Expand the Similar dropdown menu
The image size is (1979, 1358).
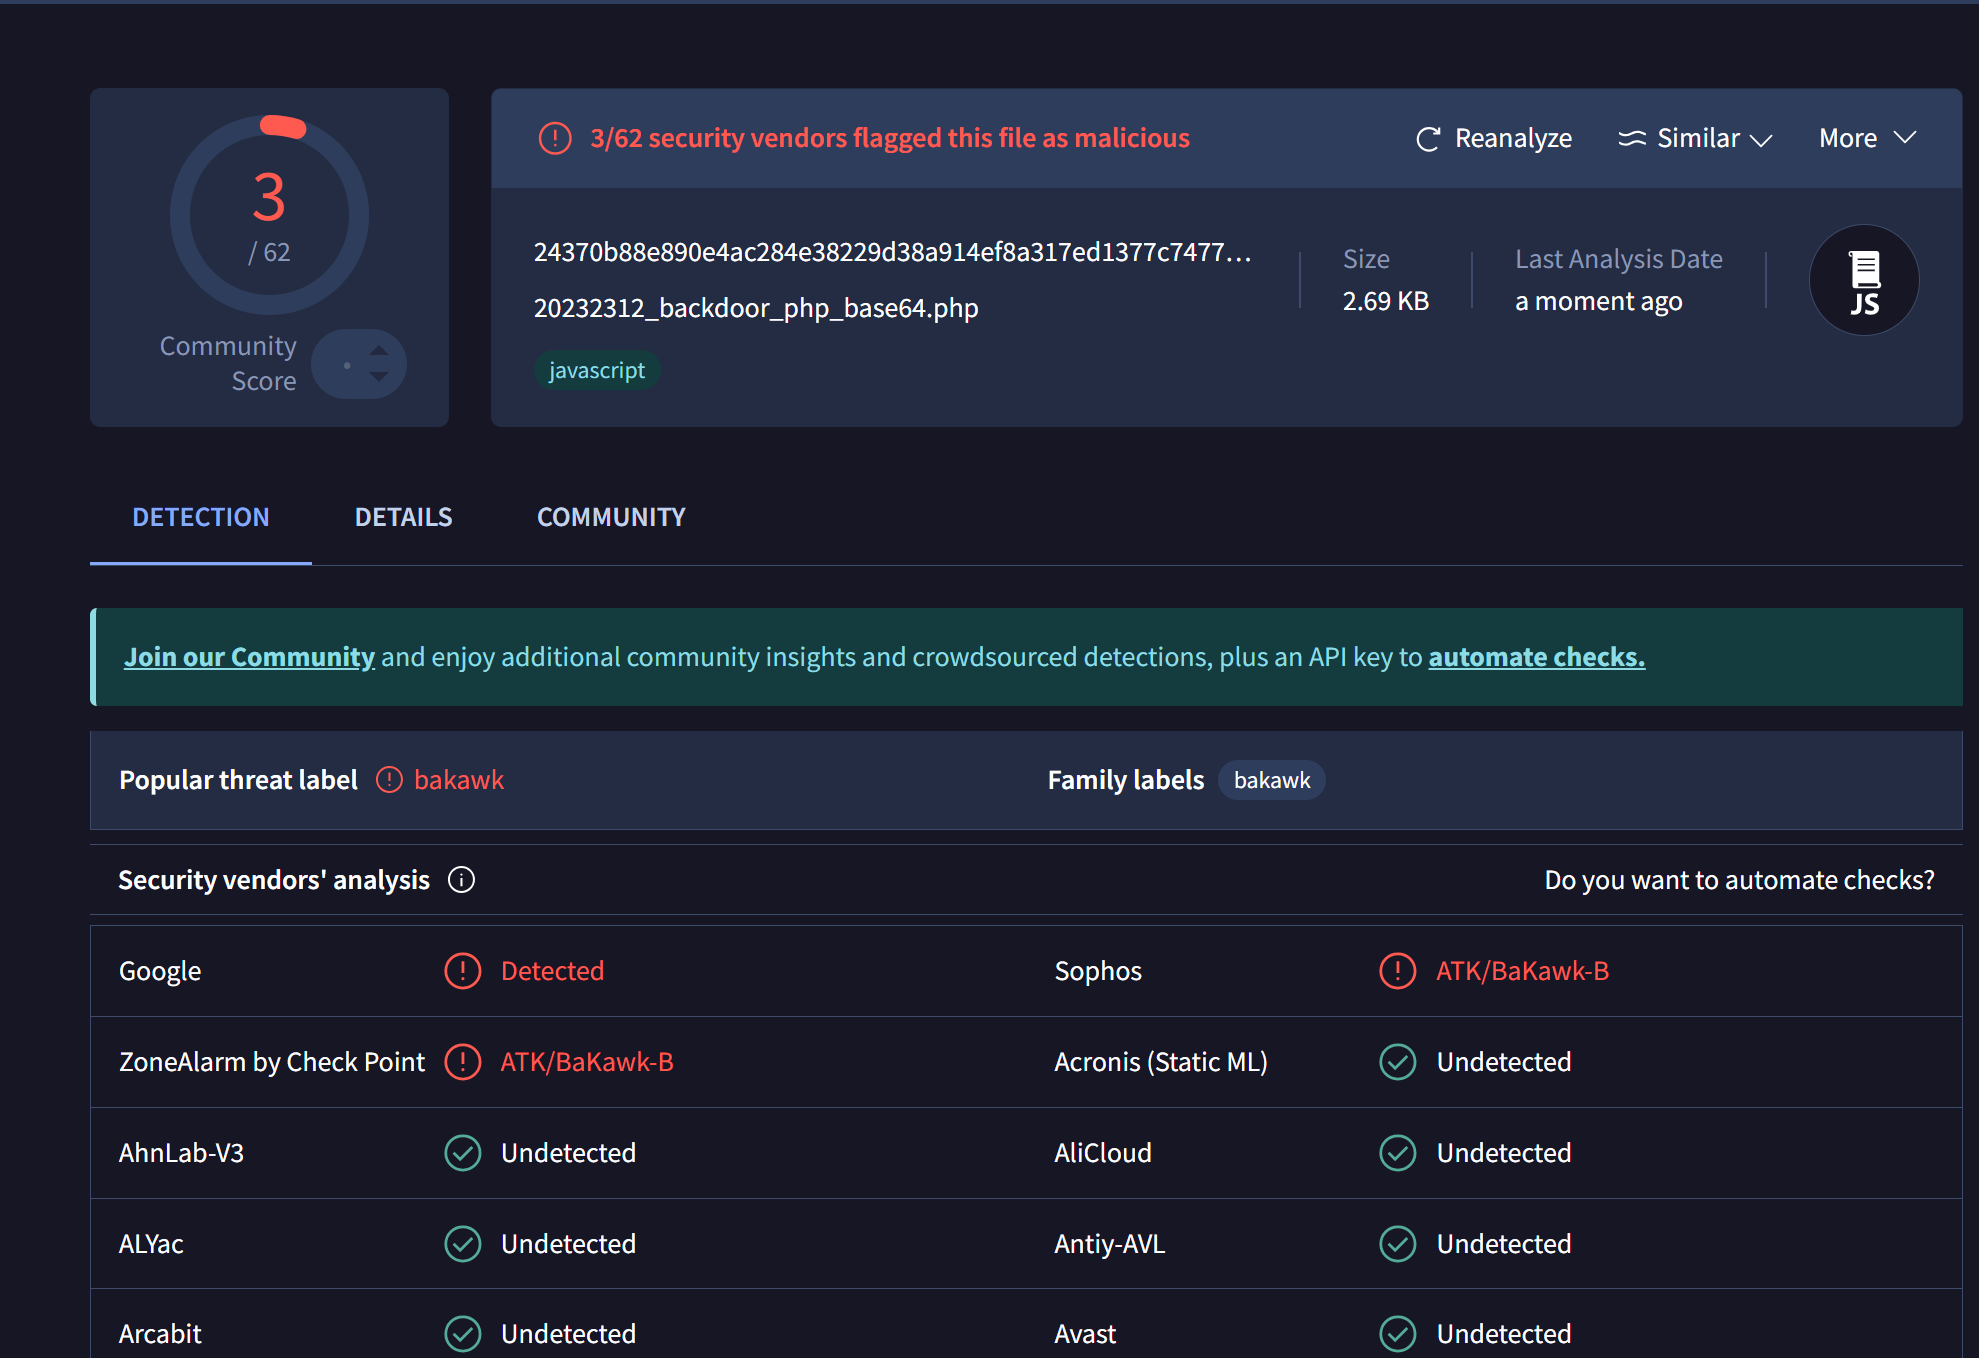coord(1696,139)
